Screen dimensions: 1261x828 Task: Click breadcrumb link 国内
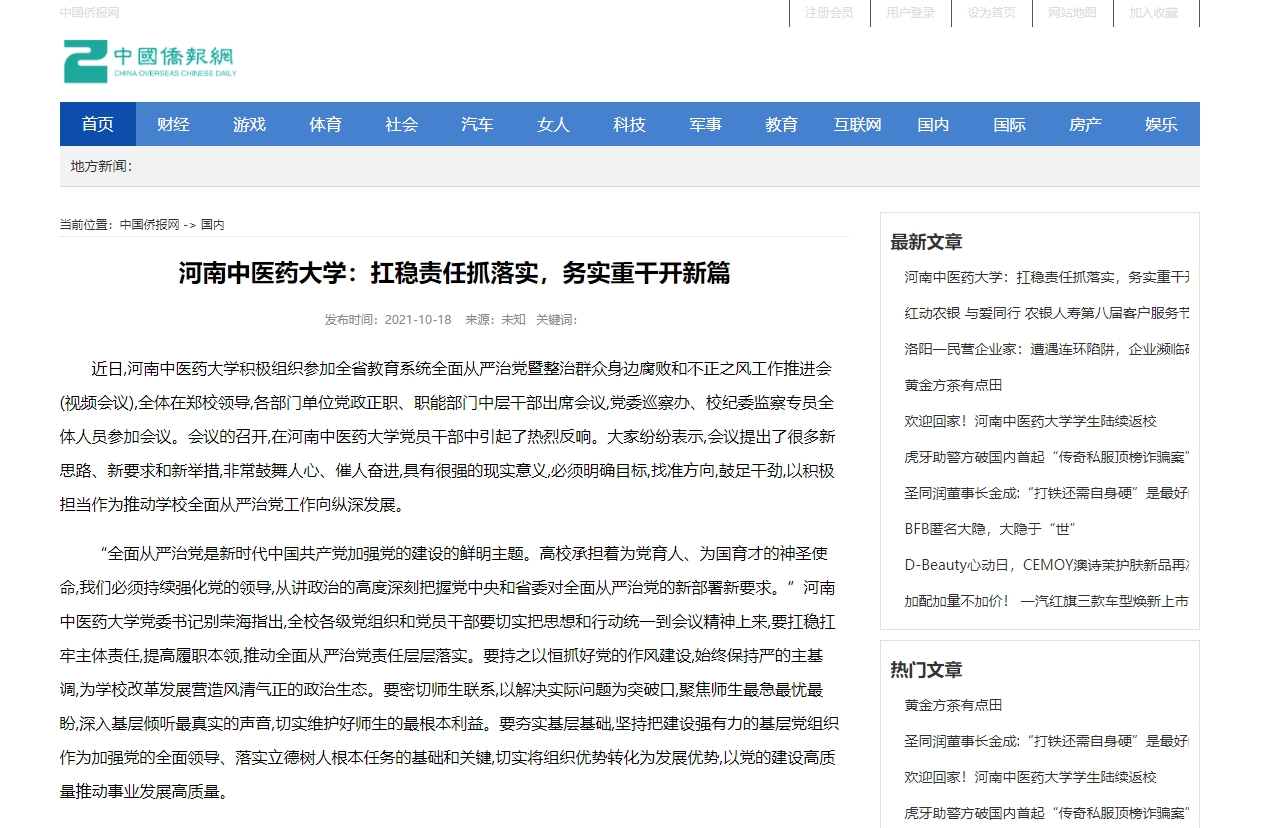coord(213,225)
